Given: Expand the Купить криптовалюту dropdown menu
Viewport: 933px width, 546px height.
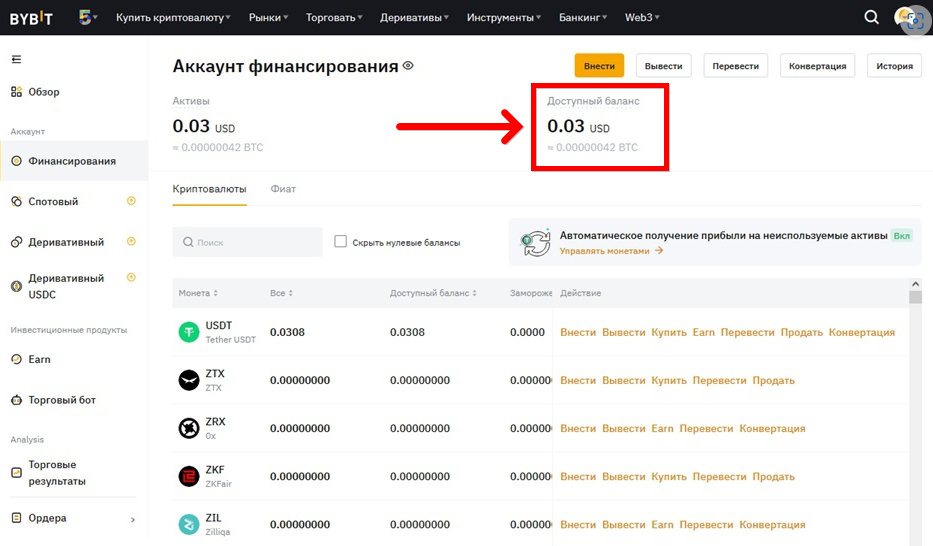Looking at the screenshot, I should pyautogui.click(x=173, y=18).
